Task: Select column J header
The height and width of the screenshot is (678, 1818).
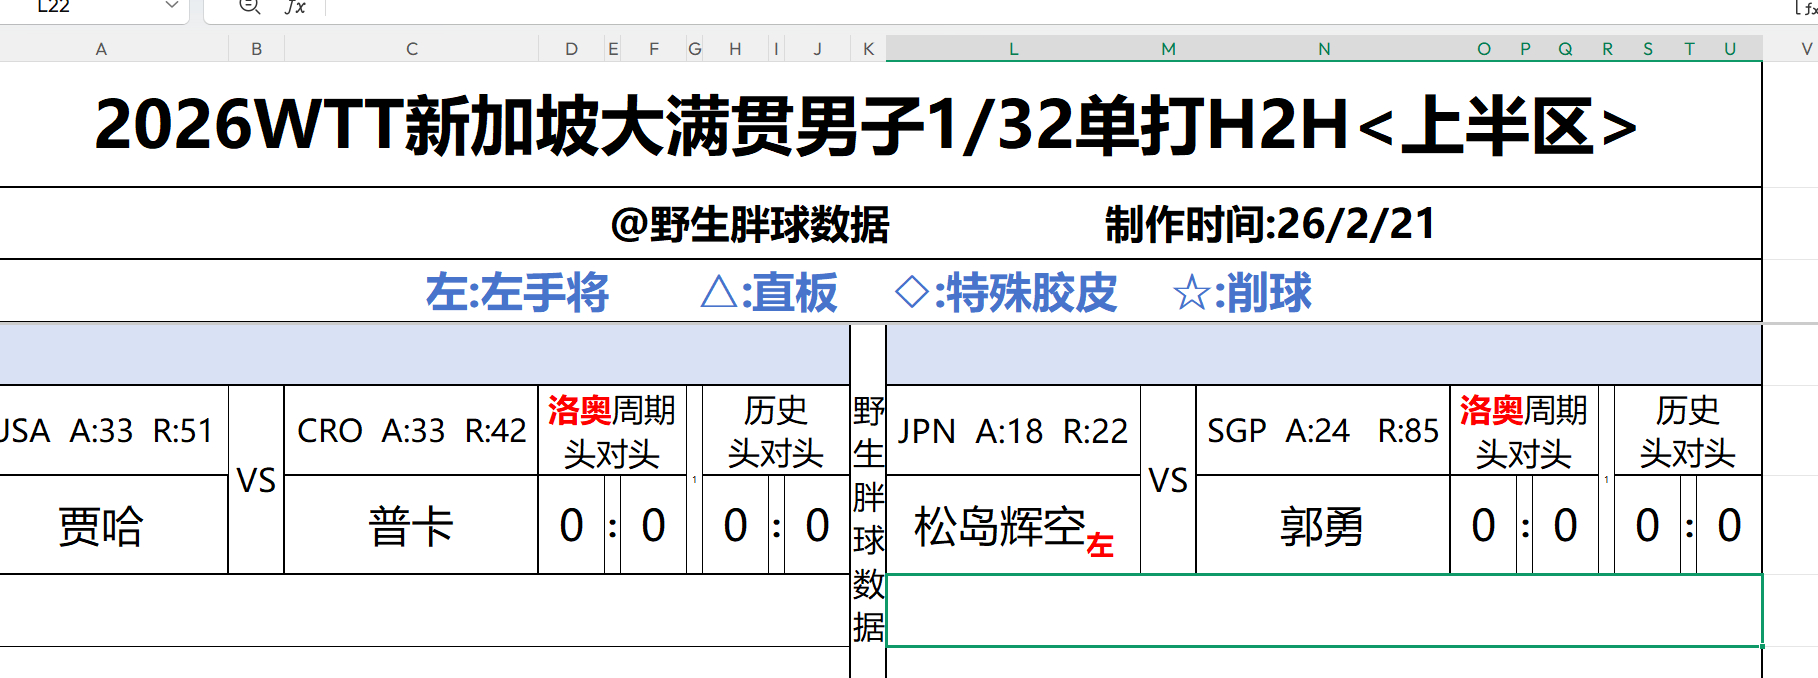Action: pyautogui.click(x=817, y=48)
